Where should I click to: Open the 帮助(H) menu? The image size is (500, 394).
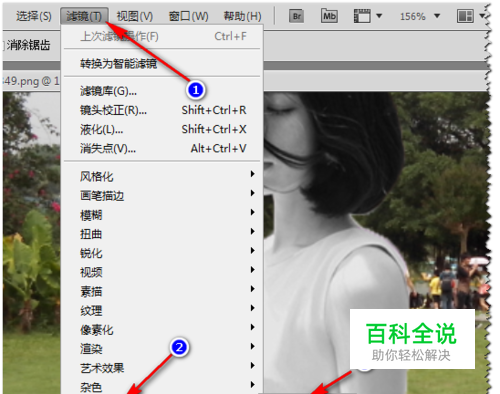point(242,16)
